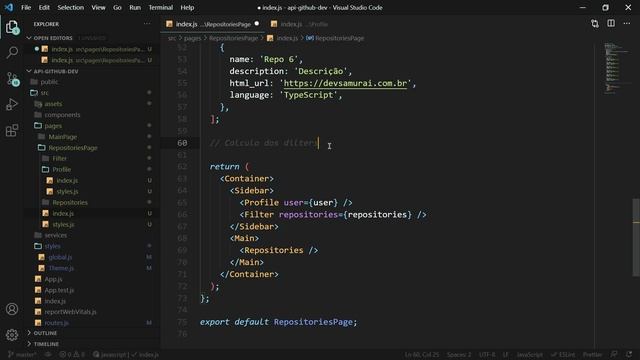The height and width of the screenshot is (360, 640).
Task: Open the notifications bell in status bar
Action: coord(629,354)
